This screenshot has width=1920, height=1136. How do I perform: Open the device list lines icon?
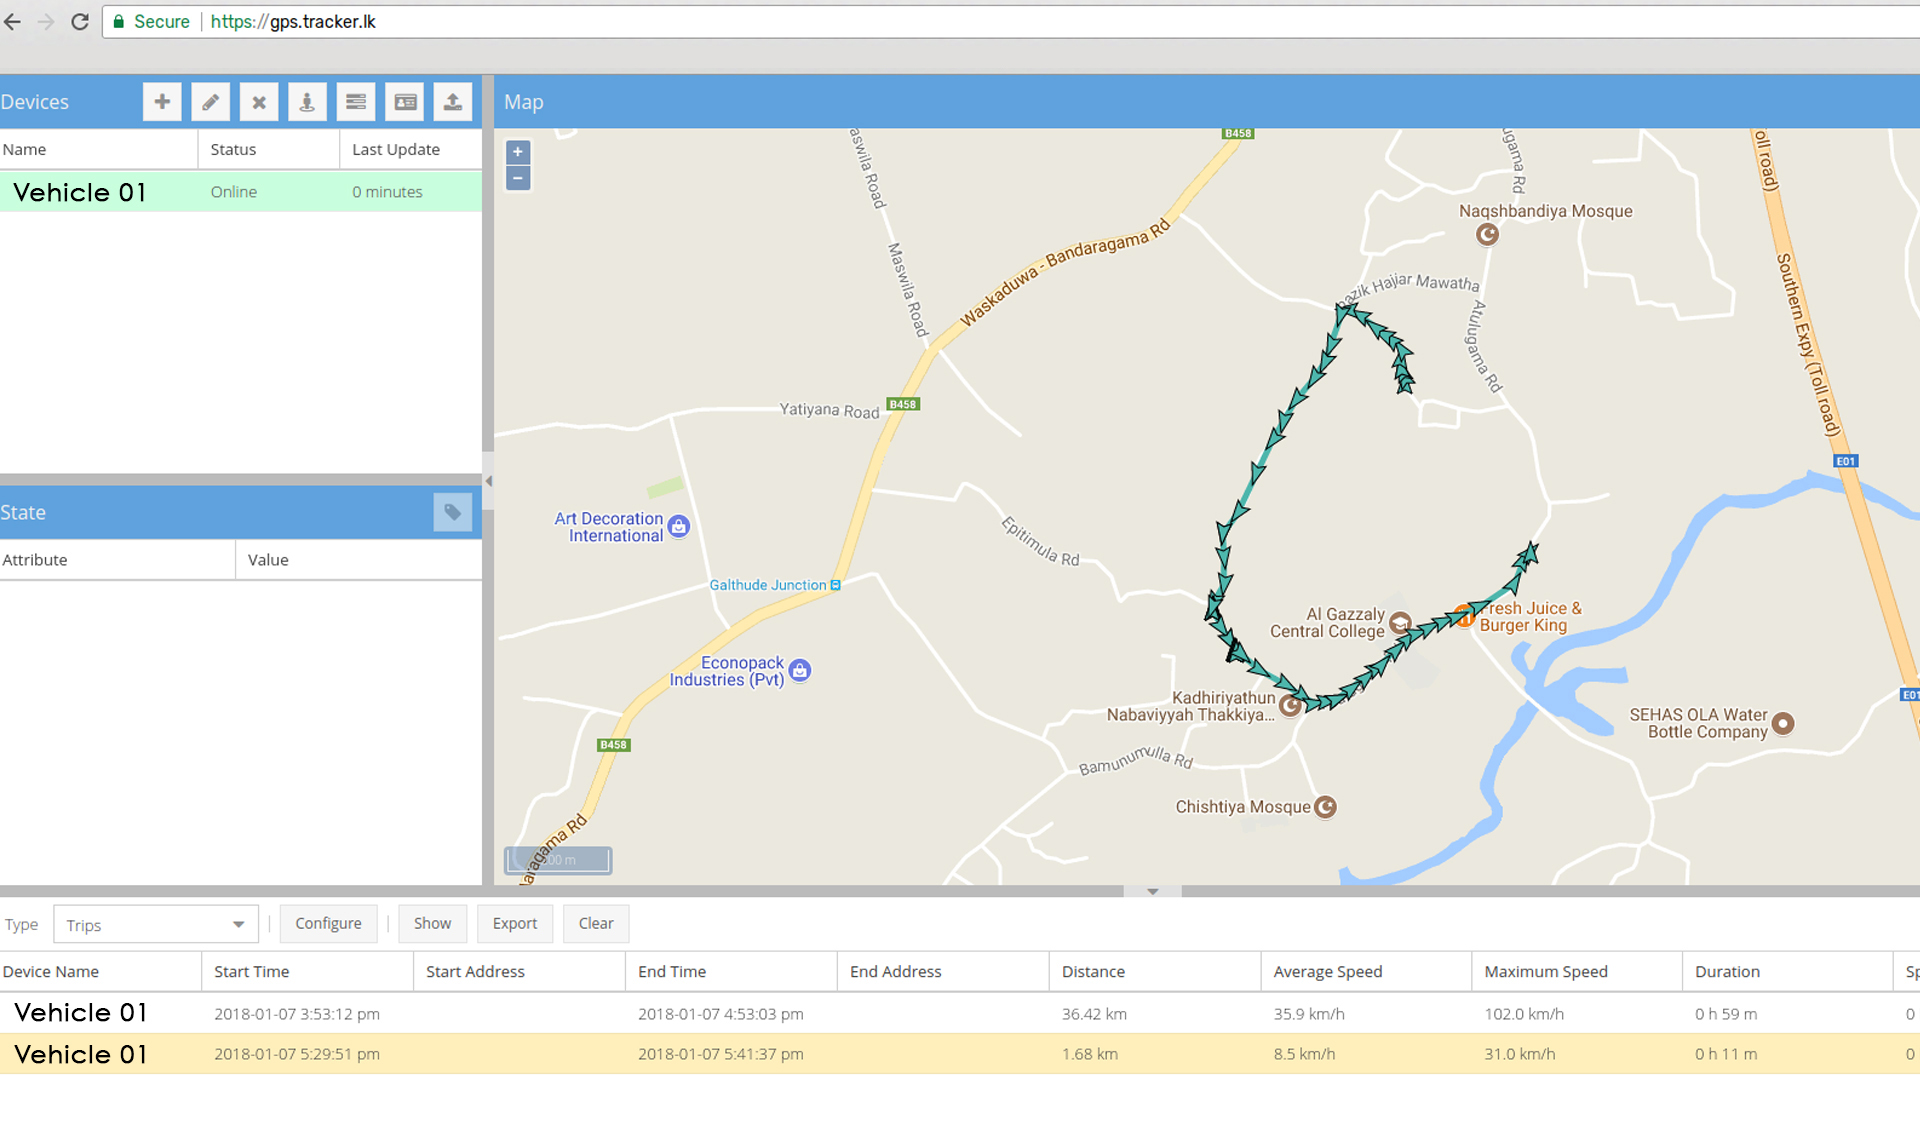356,102
